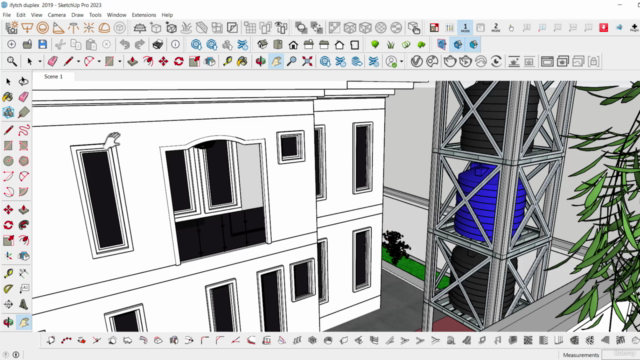Switch to the Front view house icon
The height and width of the screenshot is (360, 640).
coord(293,44)
